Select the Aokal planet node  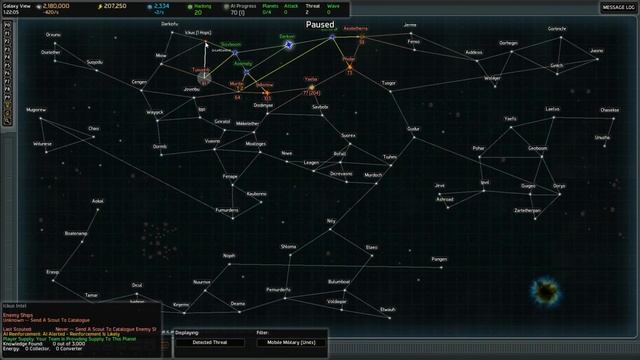[x=98, y=209]
